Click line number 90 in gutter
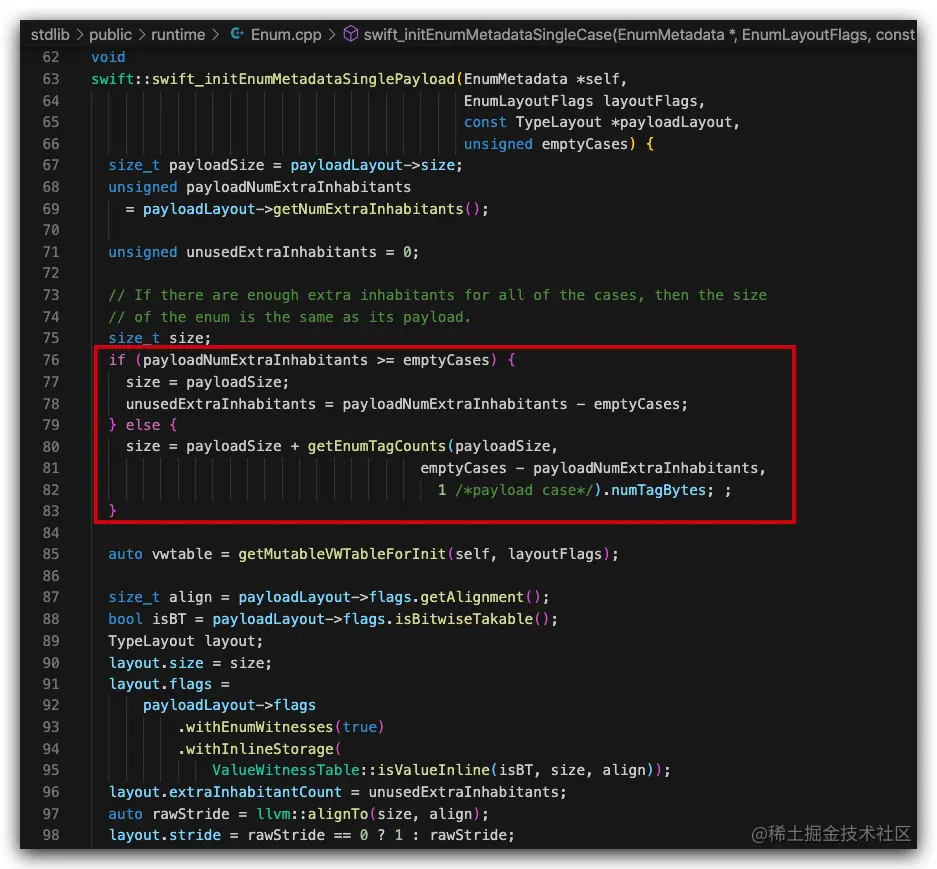 [51, 663]
